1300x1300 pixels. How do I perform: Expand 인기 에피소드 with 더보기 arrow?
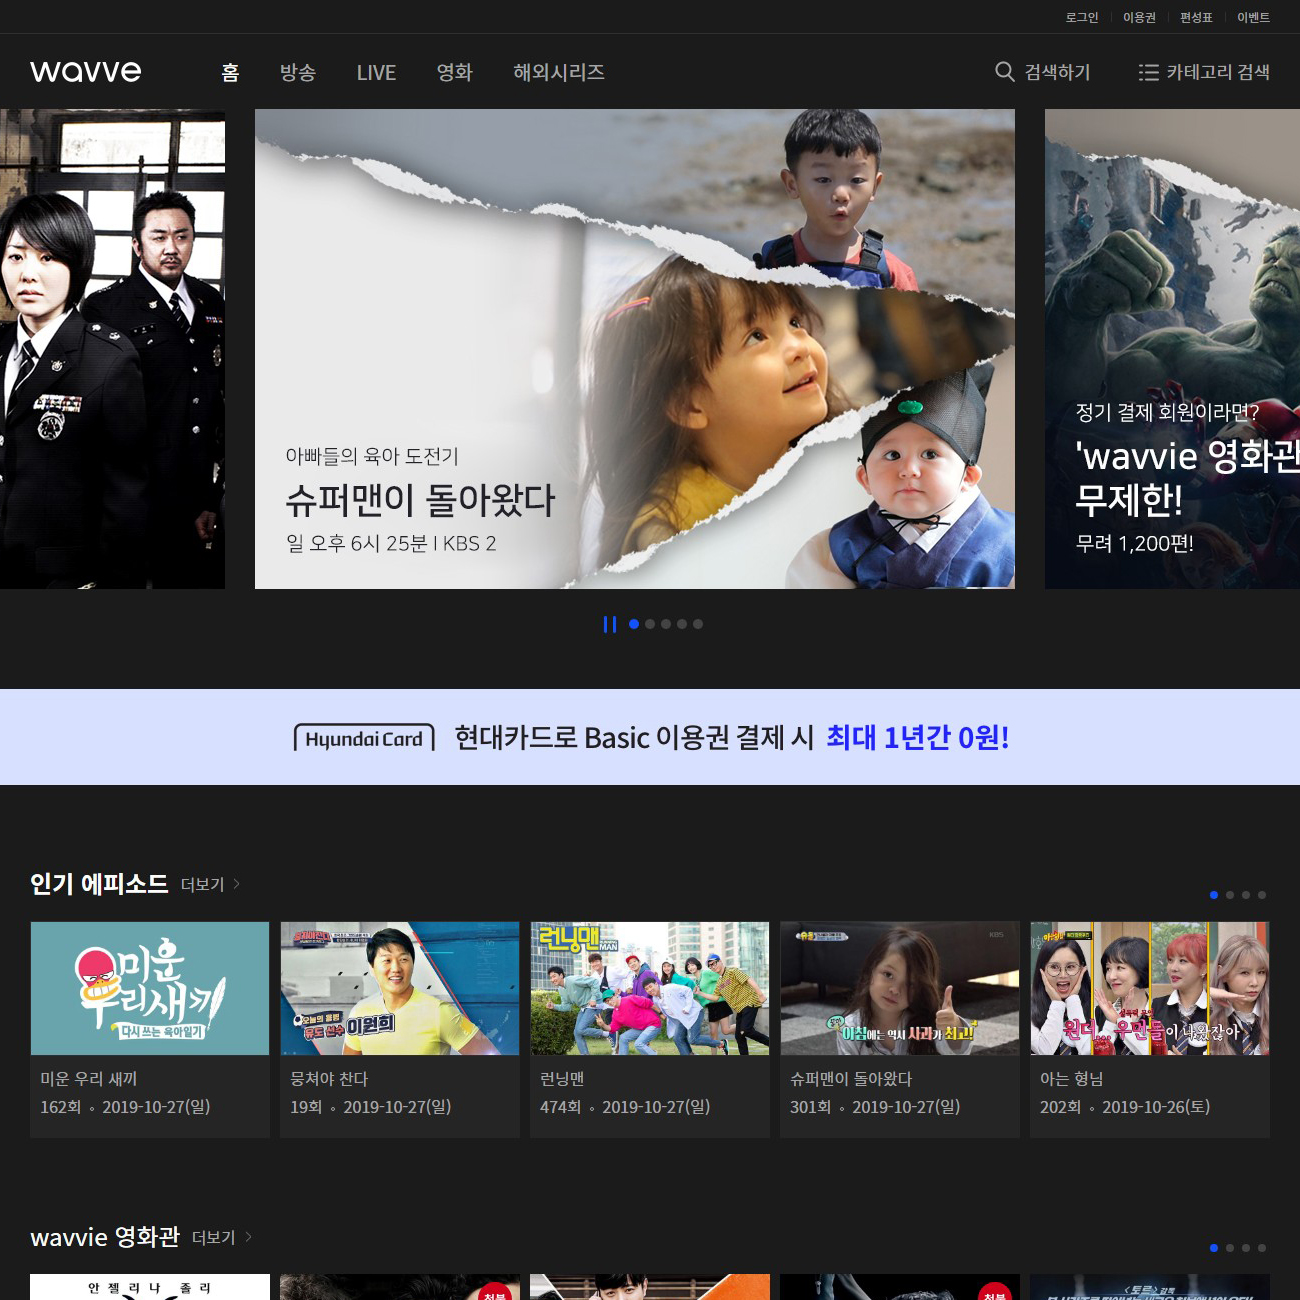[236, 884]
